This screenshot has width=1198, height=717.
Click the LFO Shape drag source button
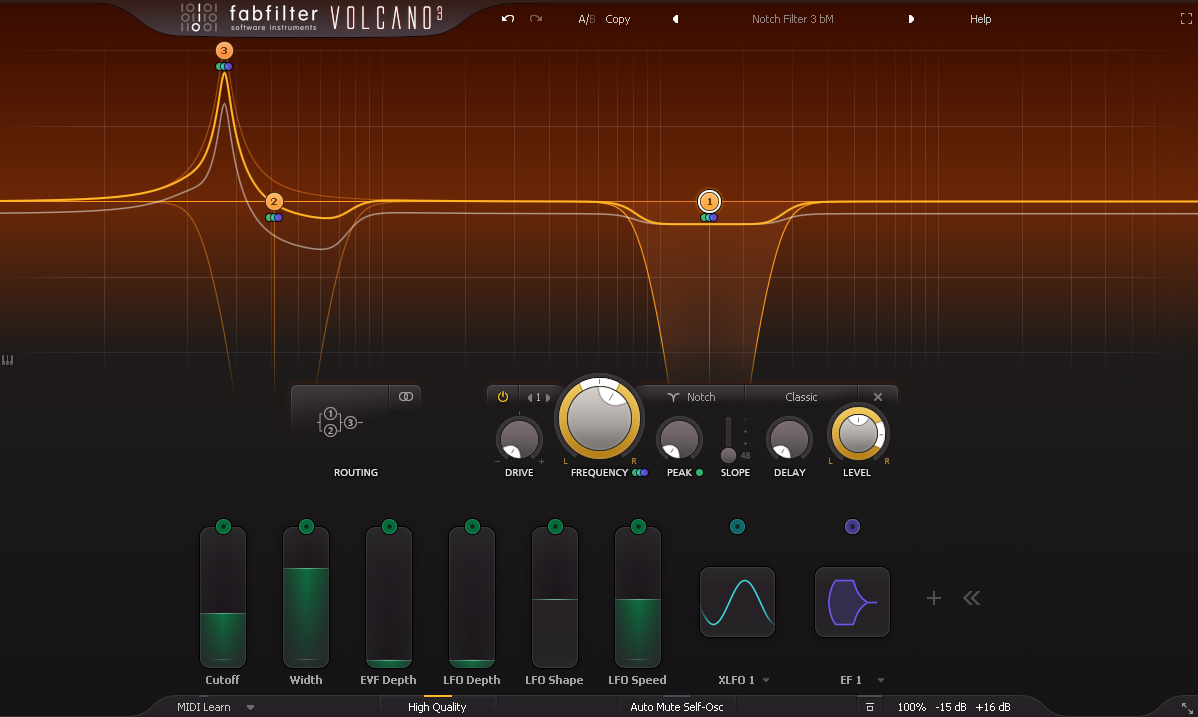click(555, 526)
